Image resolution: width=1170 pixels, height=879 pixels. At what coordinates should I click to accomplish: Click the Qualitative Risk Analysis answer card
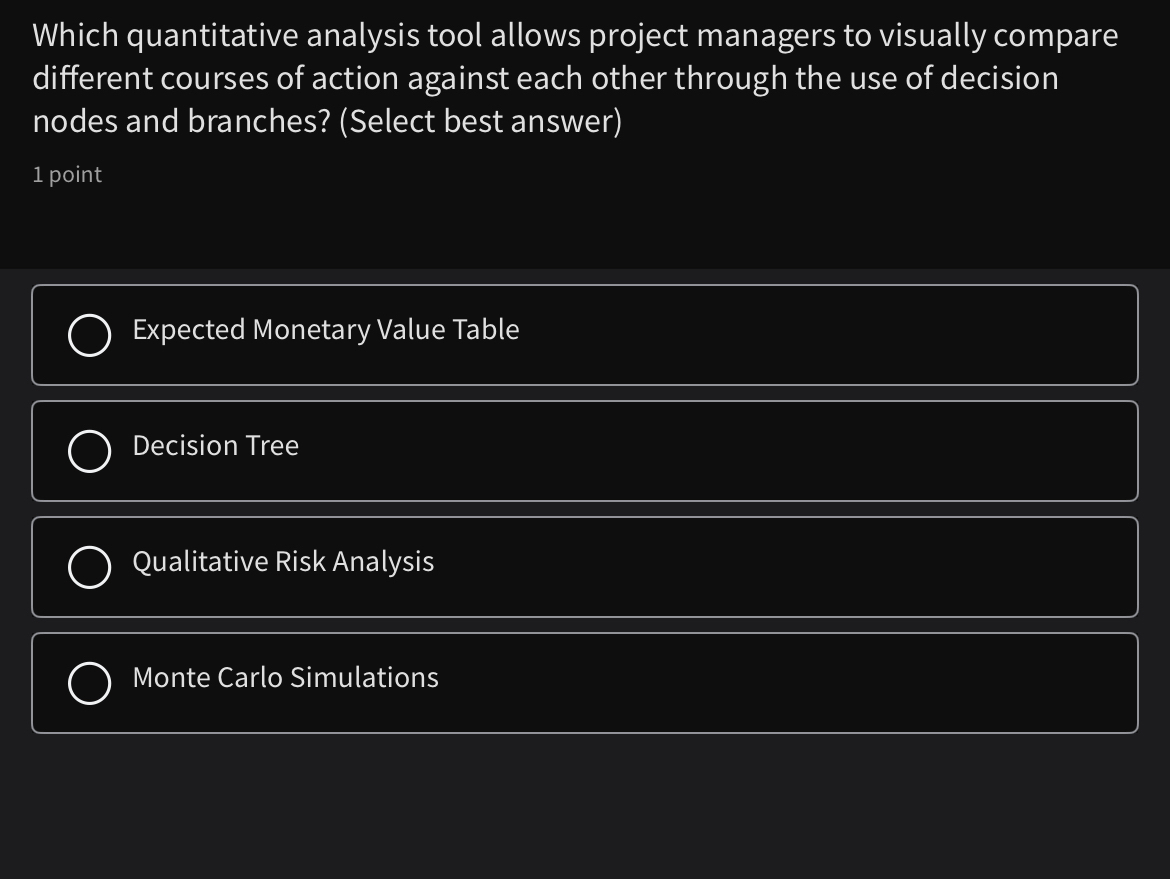[x=585, y=567]
